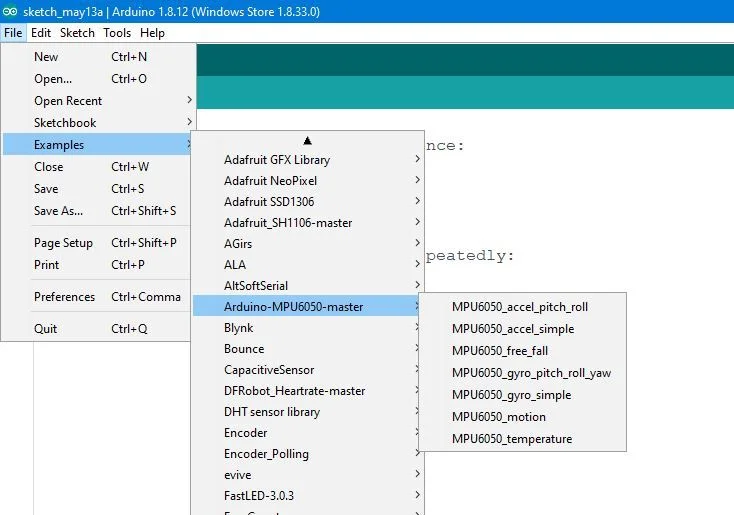Viewport: 734px width, 515px height.
Task: Open MPU6050_accel_simple example
Action: [x=522, y=329]
